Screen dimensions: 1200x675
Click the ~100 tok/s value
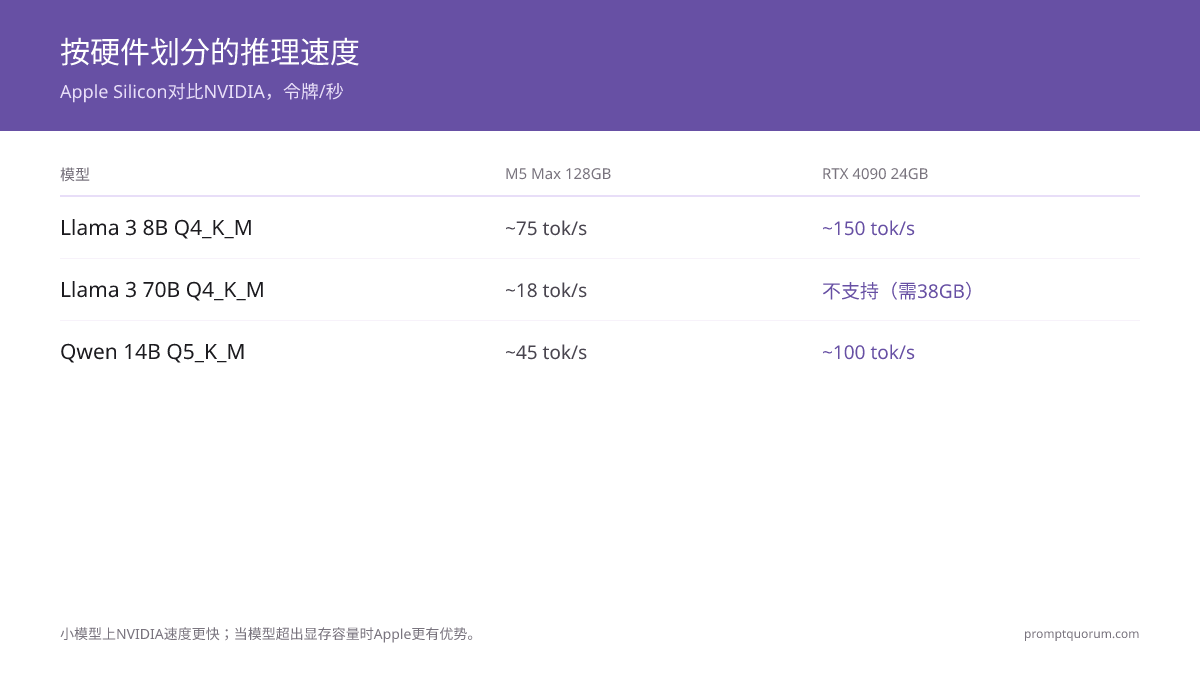[868, 352]
